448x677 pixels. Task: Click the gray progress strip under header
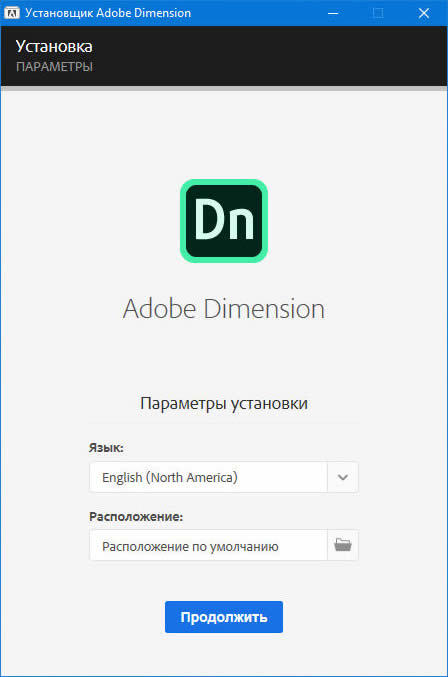(x=224, y=89)
